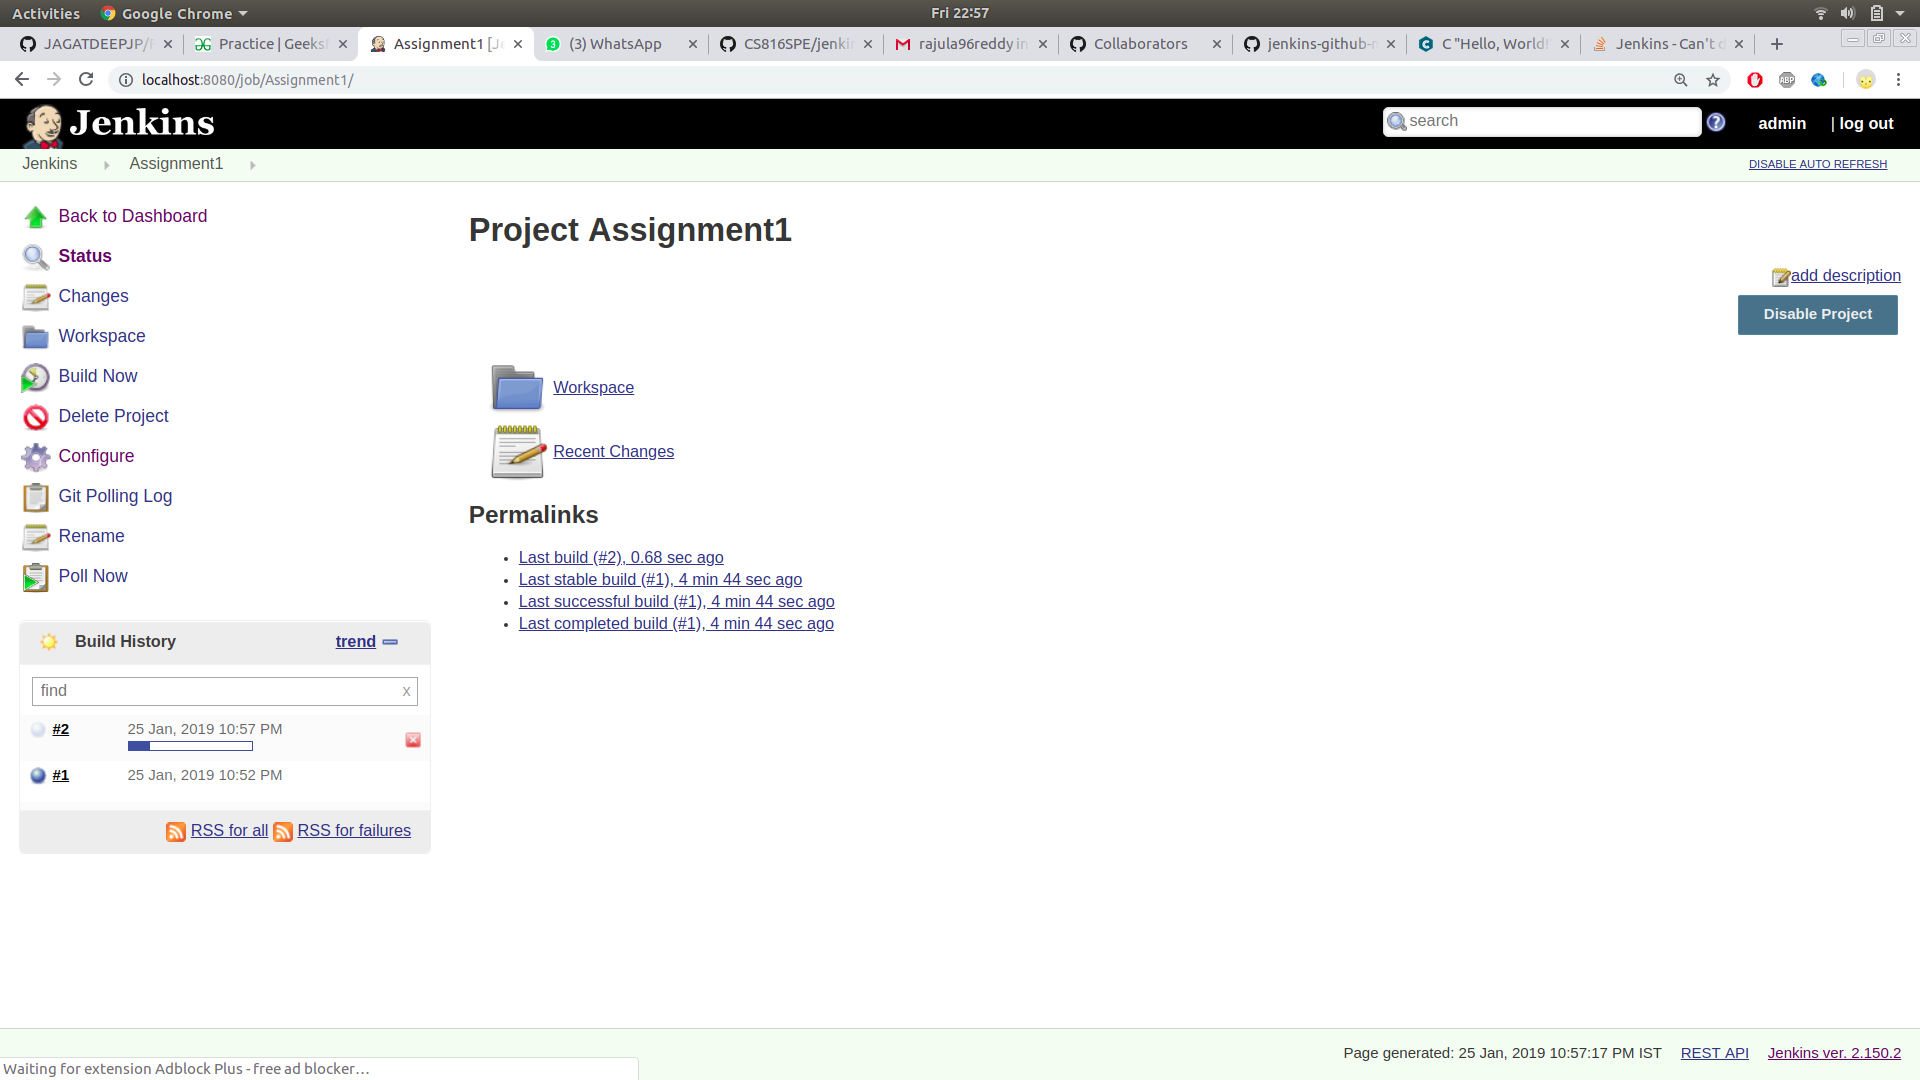Click the Status magnifier icon in sidebar

tap(36, 257)
